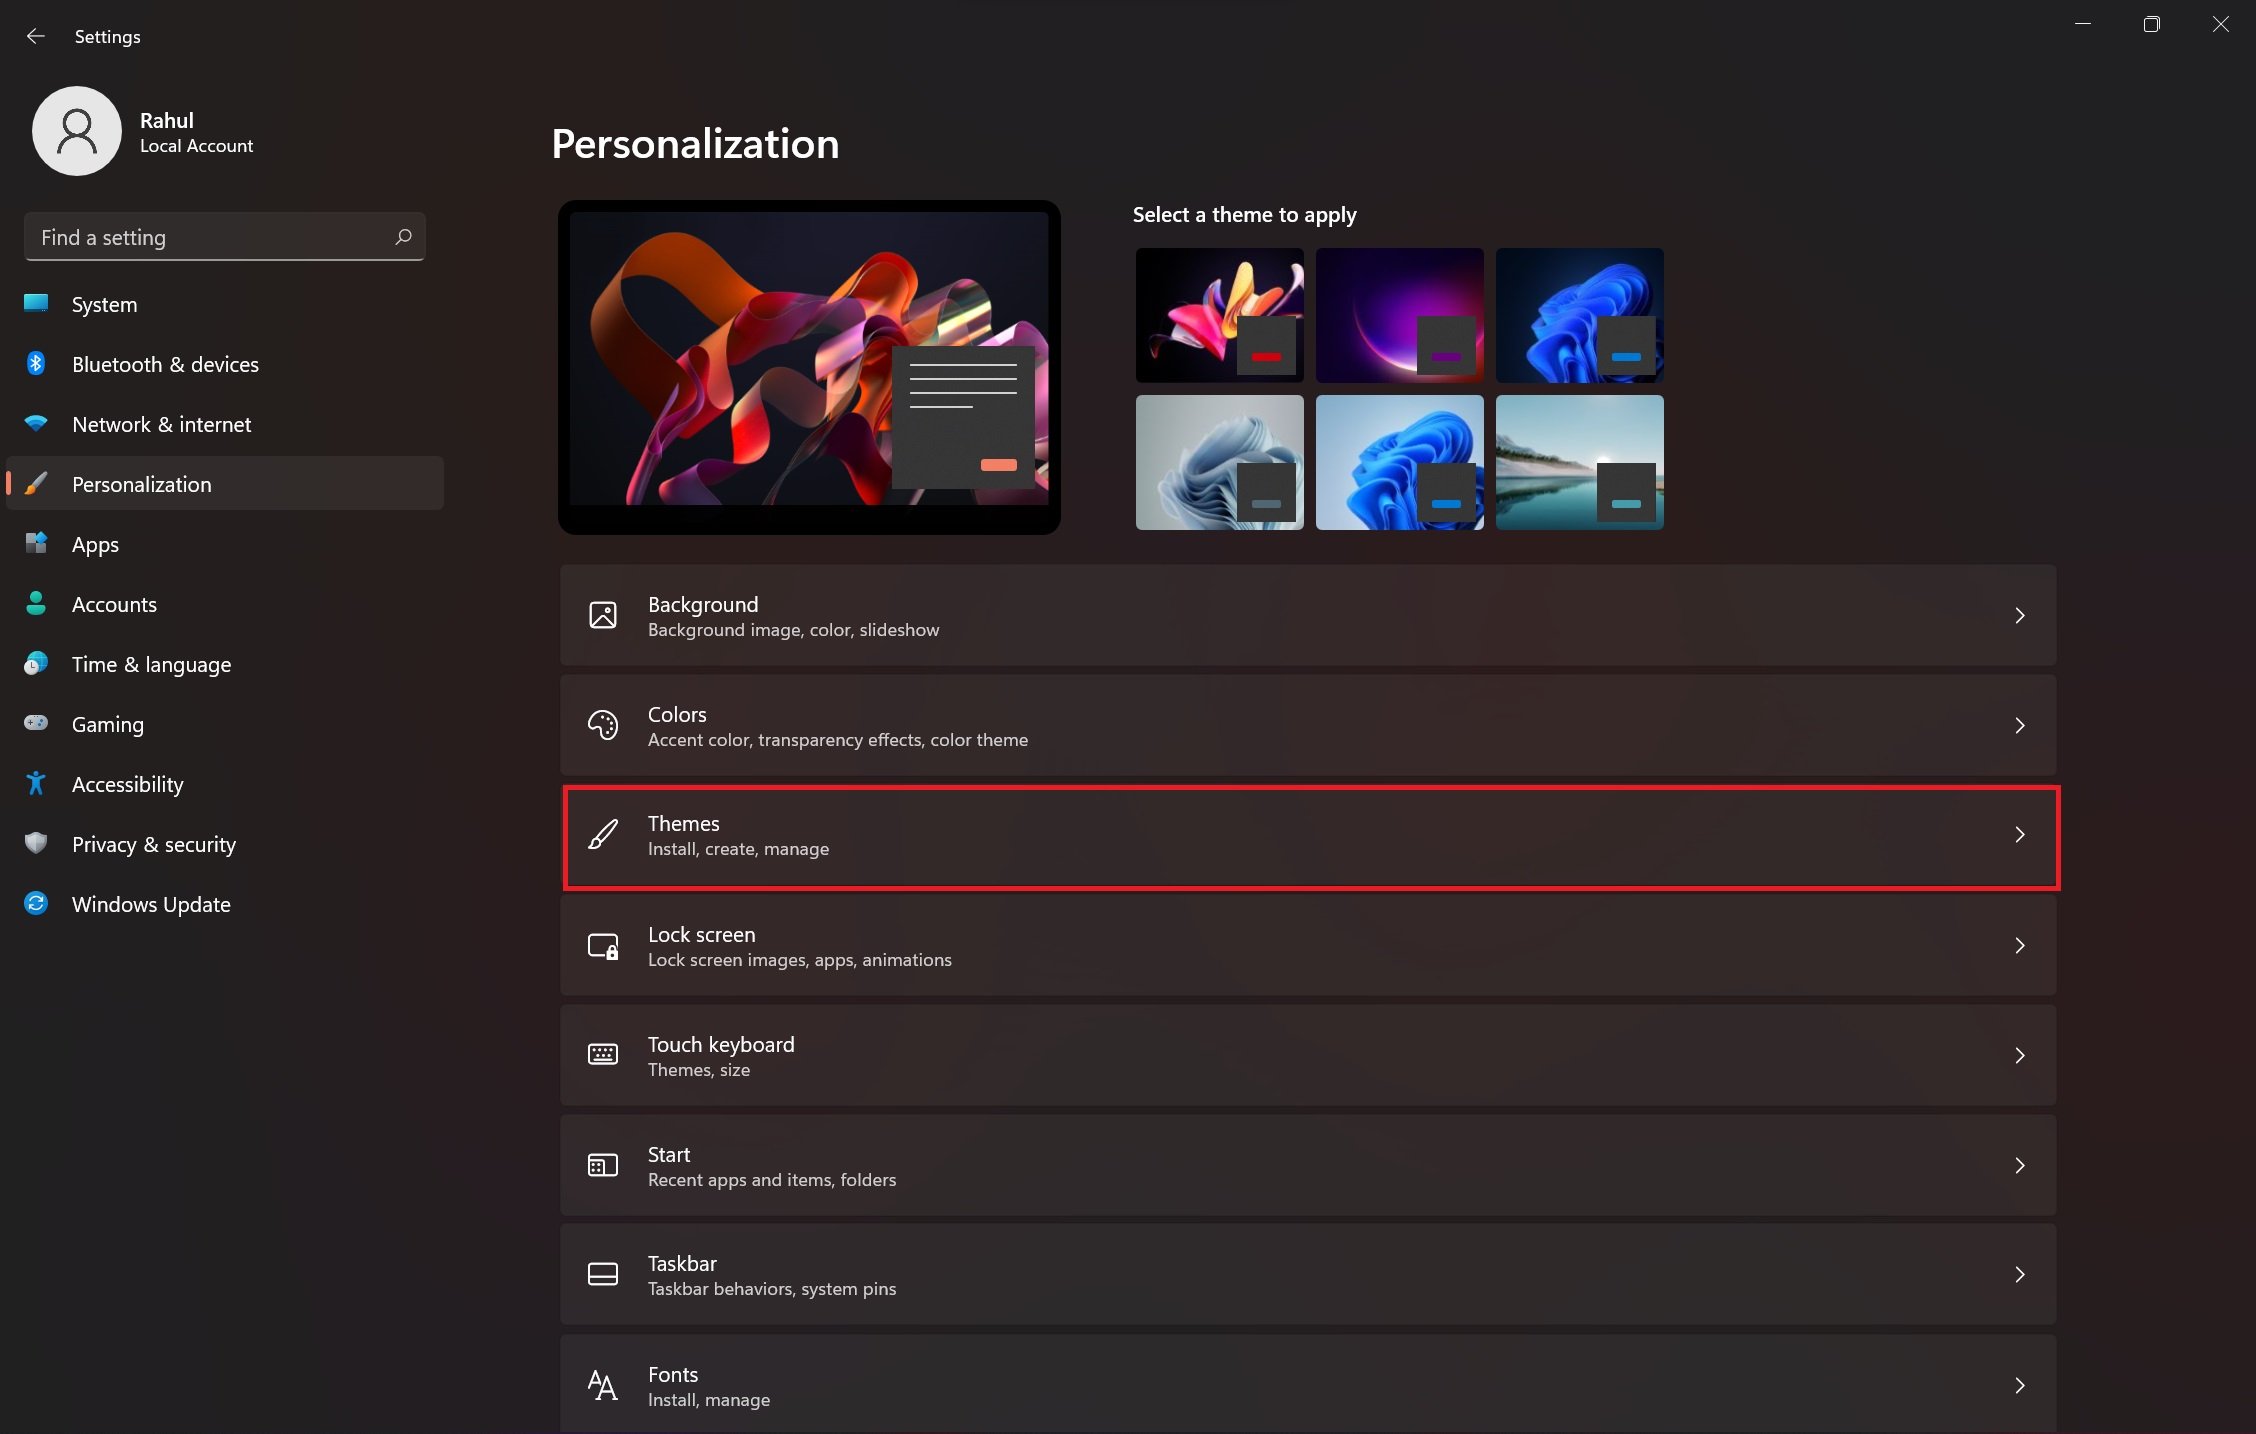This screenshot has height=1434, width=2256.
Task: Click the Gaming settings icon
Action: pyautogui.click(x=38, y=722)
